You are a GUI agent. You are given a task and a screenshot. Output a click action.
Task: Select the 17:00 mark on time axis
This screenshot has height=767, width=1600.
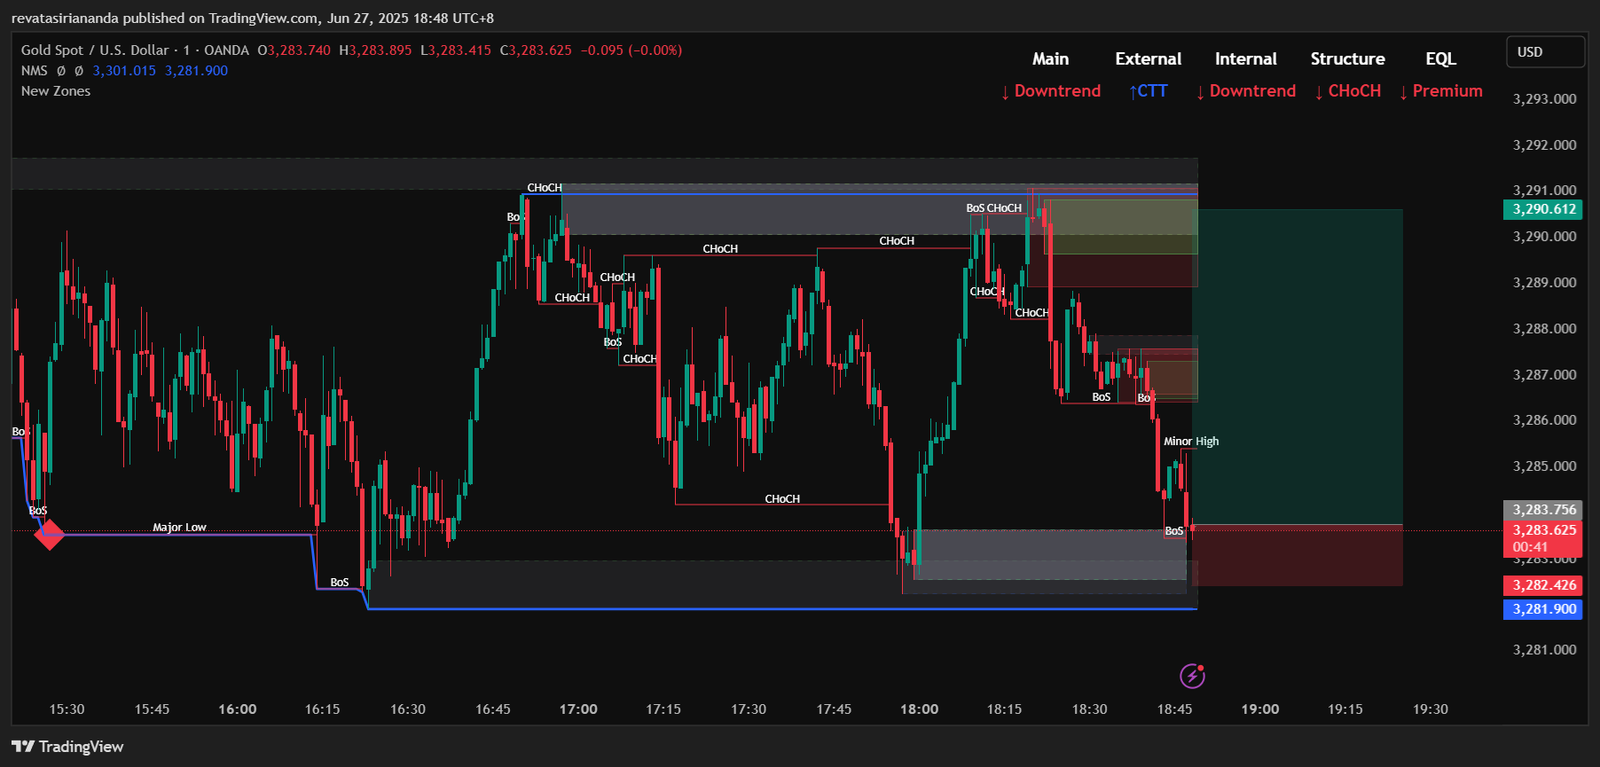[x=578, y=709]
